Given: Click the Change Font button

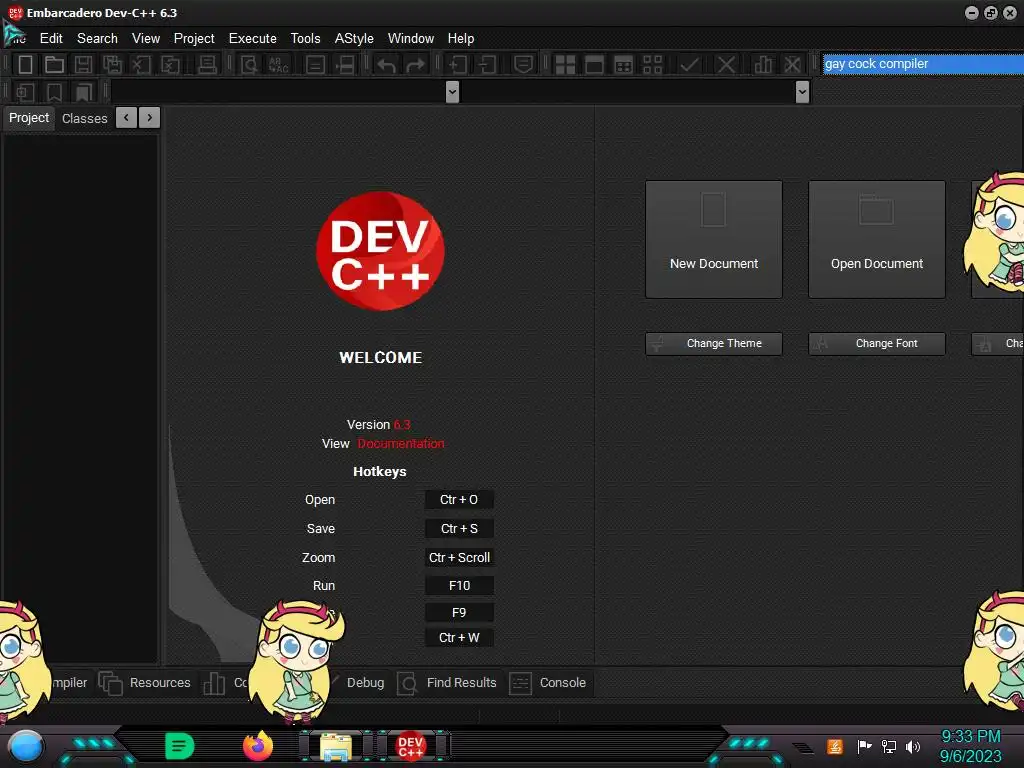Looking at the screenshot, I should 877,344.
